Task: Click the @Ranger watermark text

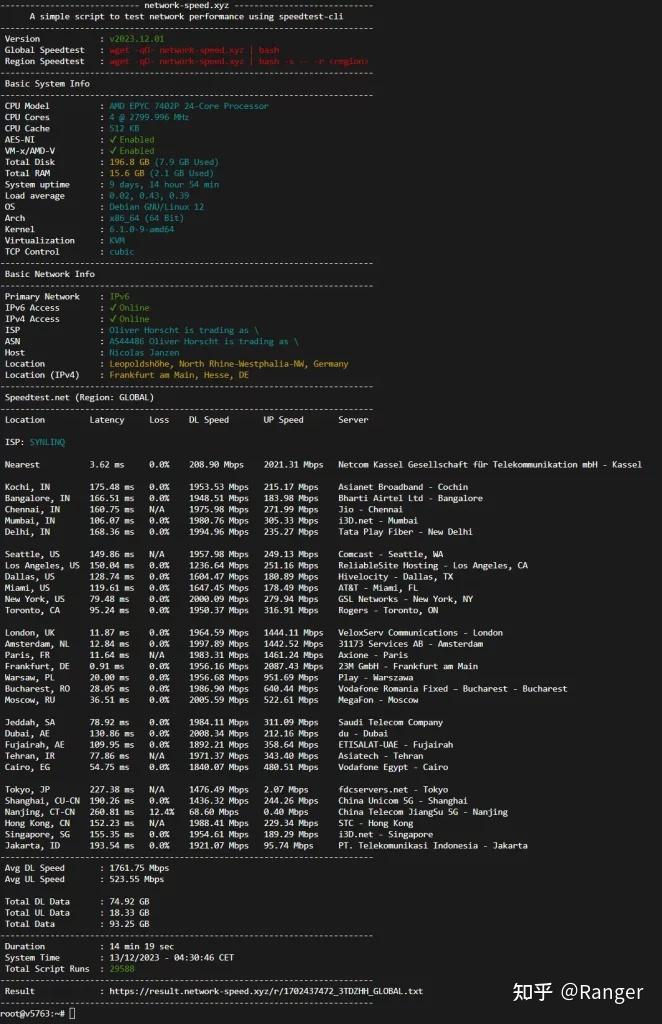Action: click(x=603, y=991)
